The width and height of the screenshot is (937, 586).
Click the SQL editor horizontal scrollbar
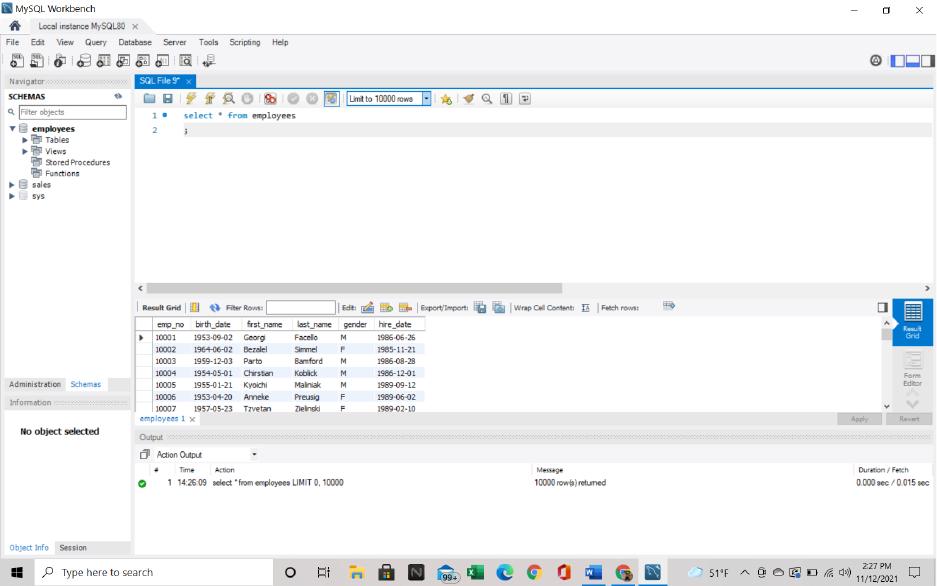[354, 288]
